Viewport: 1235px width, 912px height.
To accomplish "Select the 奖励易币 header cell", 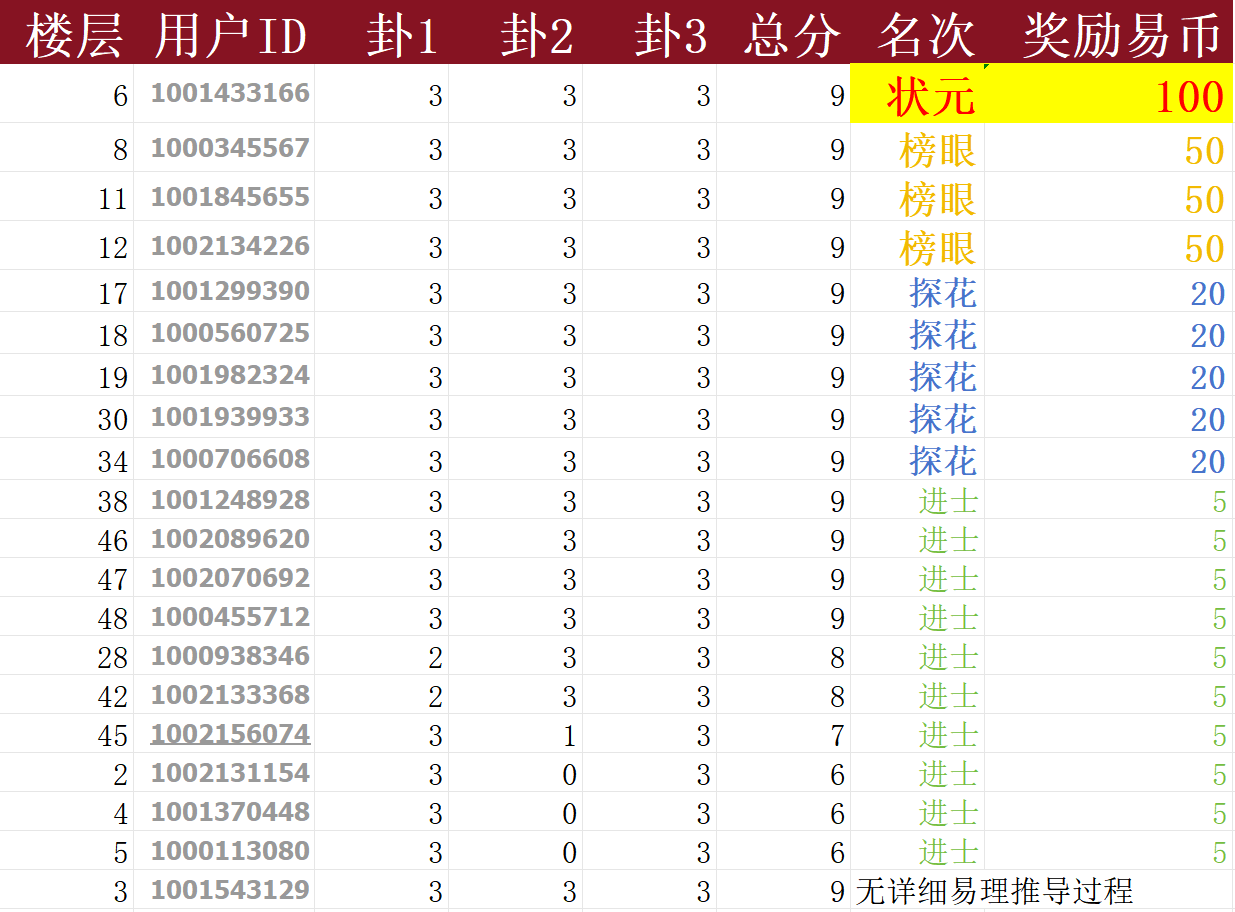I will pyautogui.click(x=1121, y=37).
